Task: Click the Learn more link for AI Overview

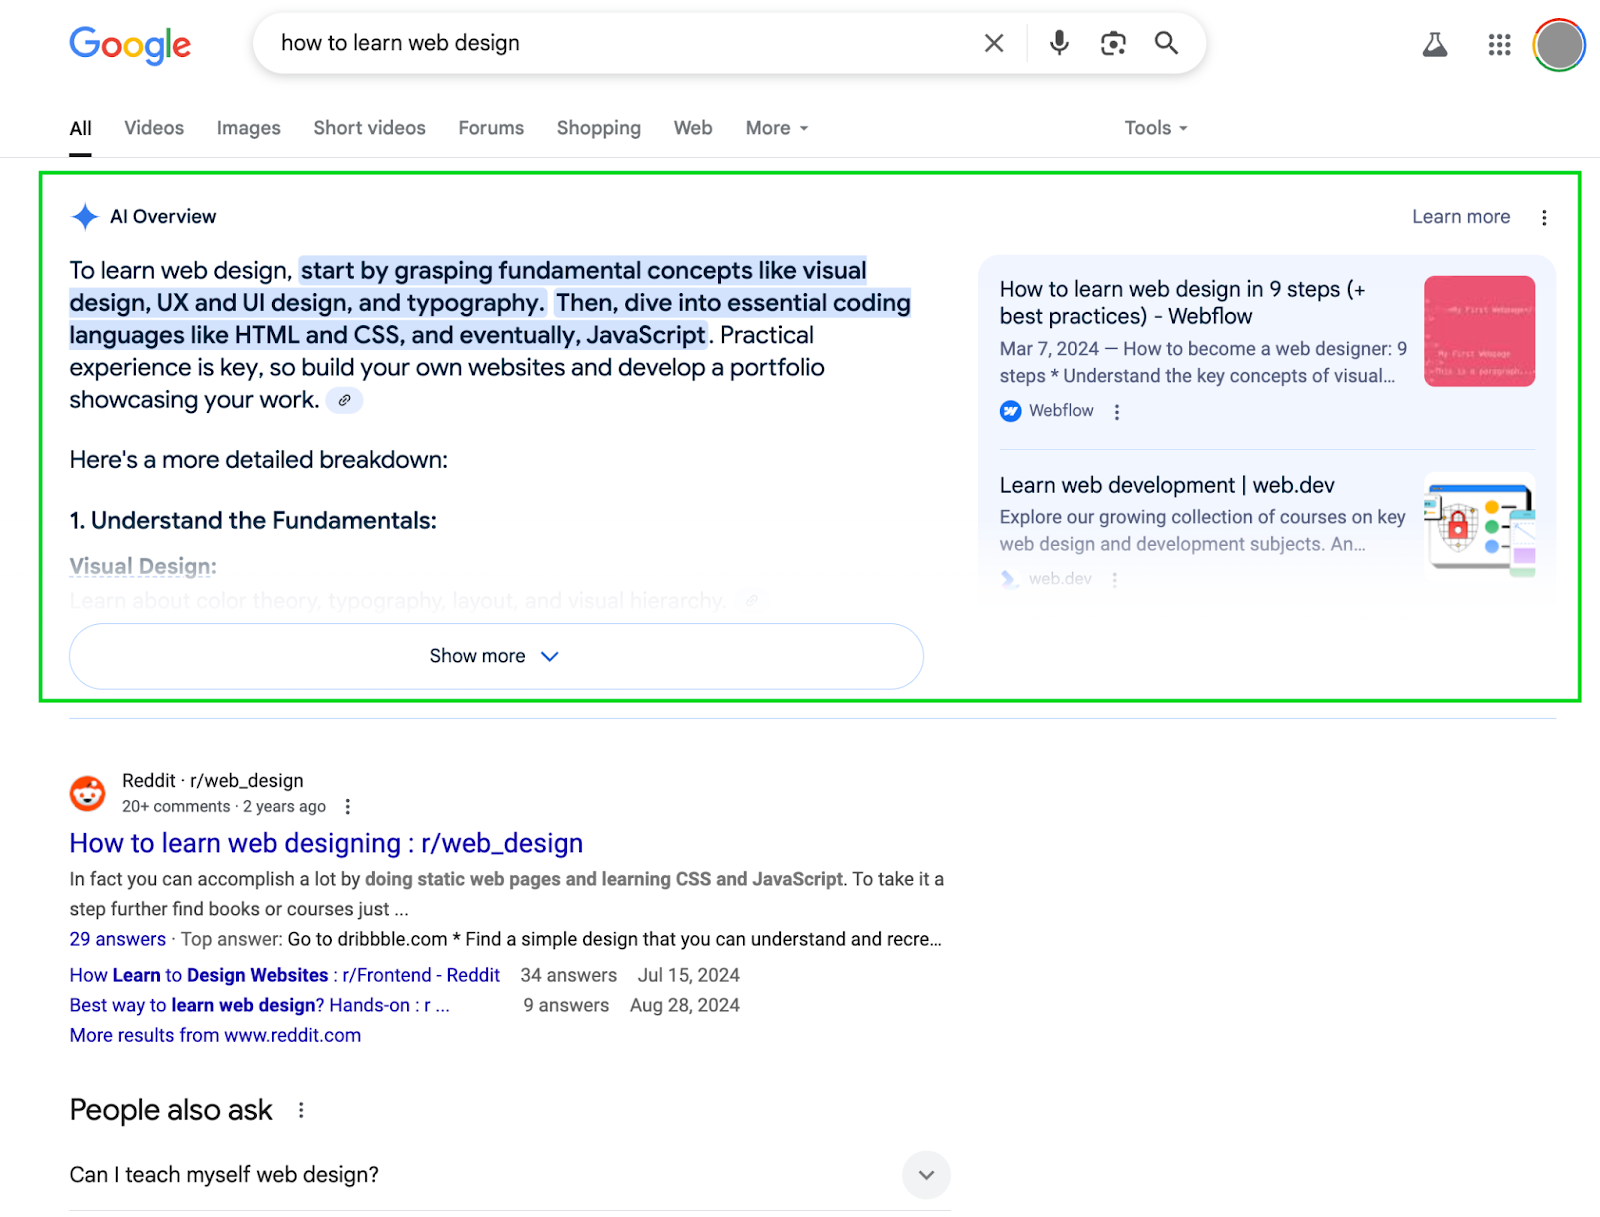Action: coord(1461,216)
